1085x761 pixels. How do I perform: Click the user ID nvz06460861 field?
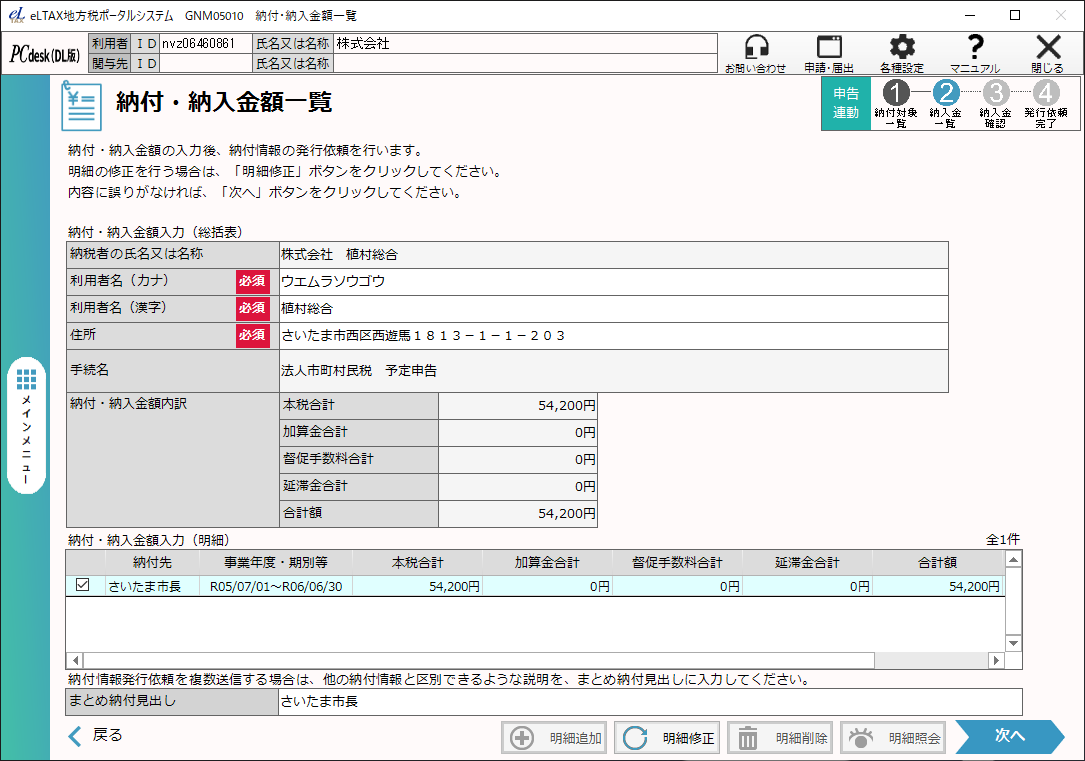pyautogui.click(x=206, y=43)
